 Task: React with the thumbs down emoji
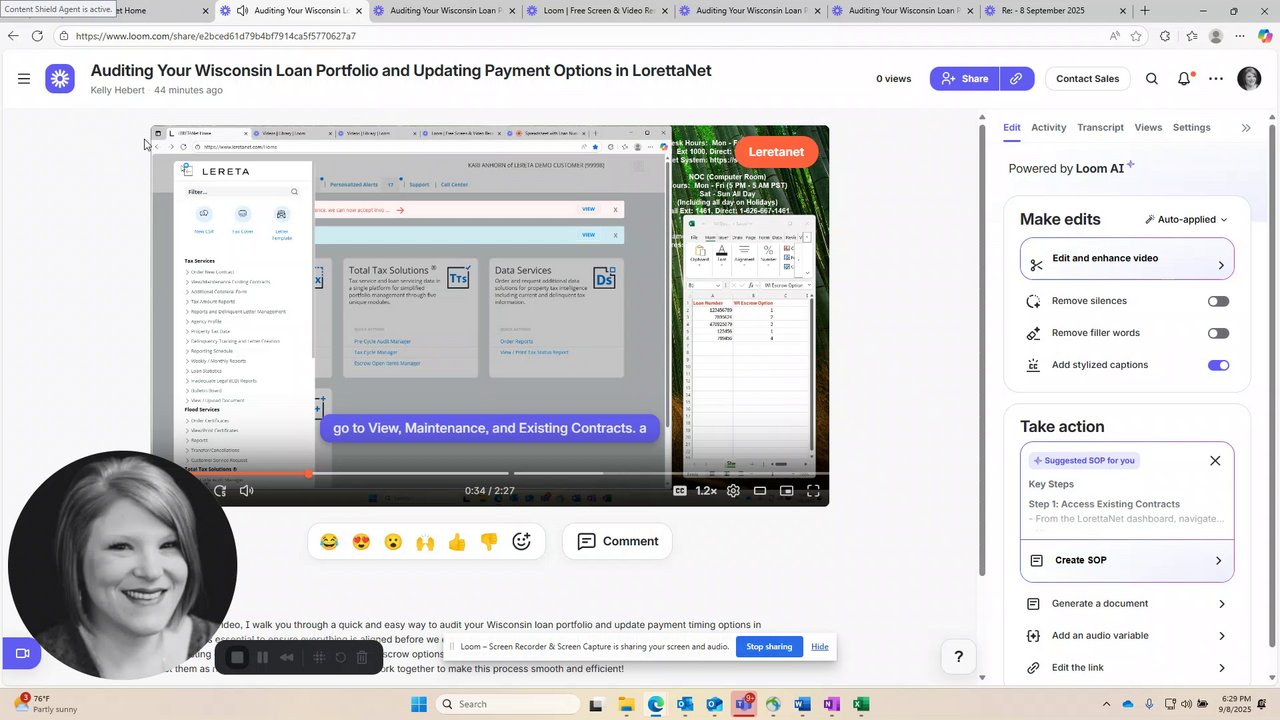(489, 542)
